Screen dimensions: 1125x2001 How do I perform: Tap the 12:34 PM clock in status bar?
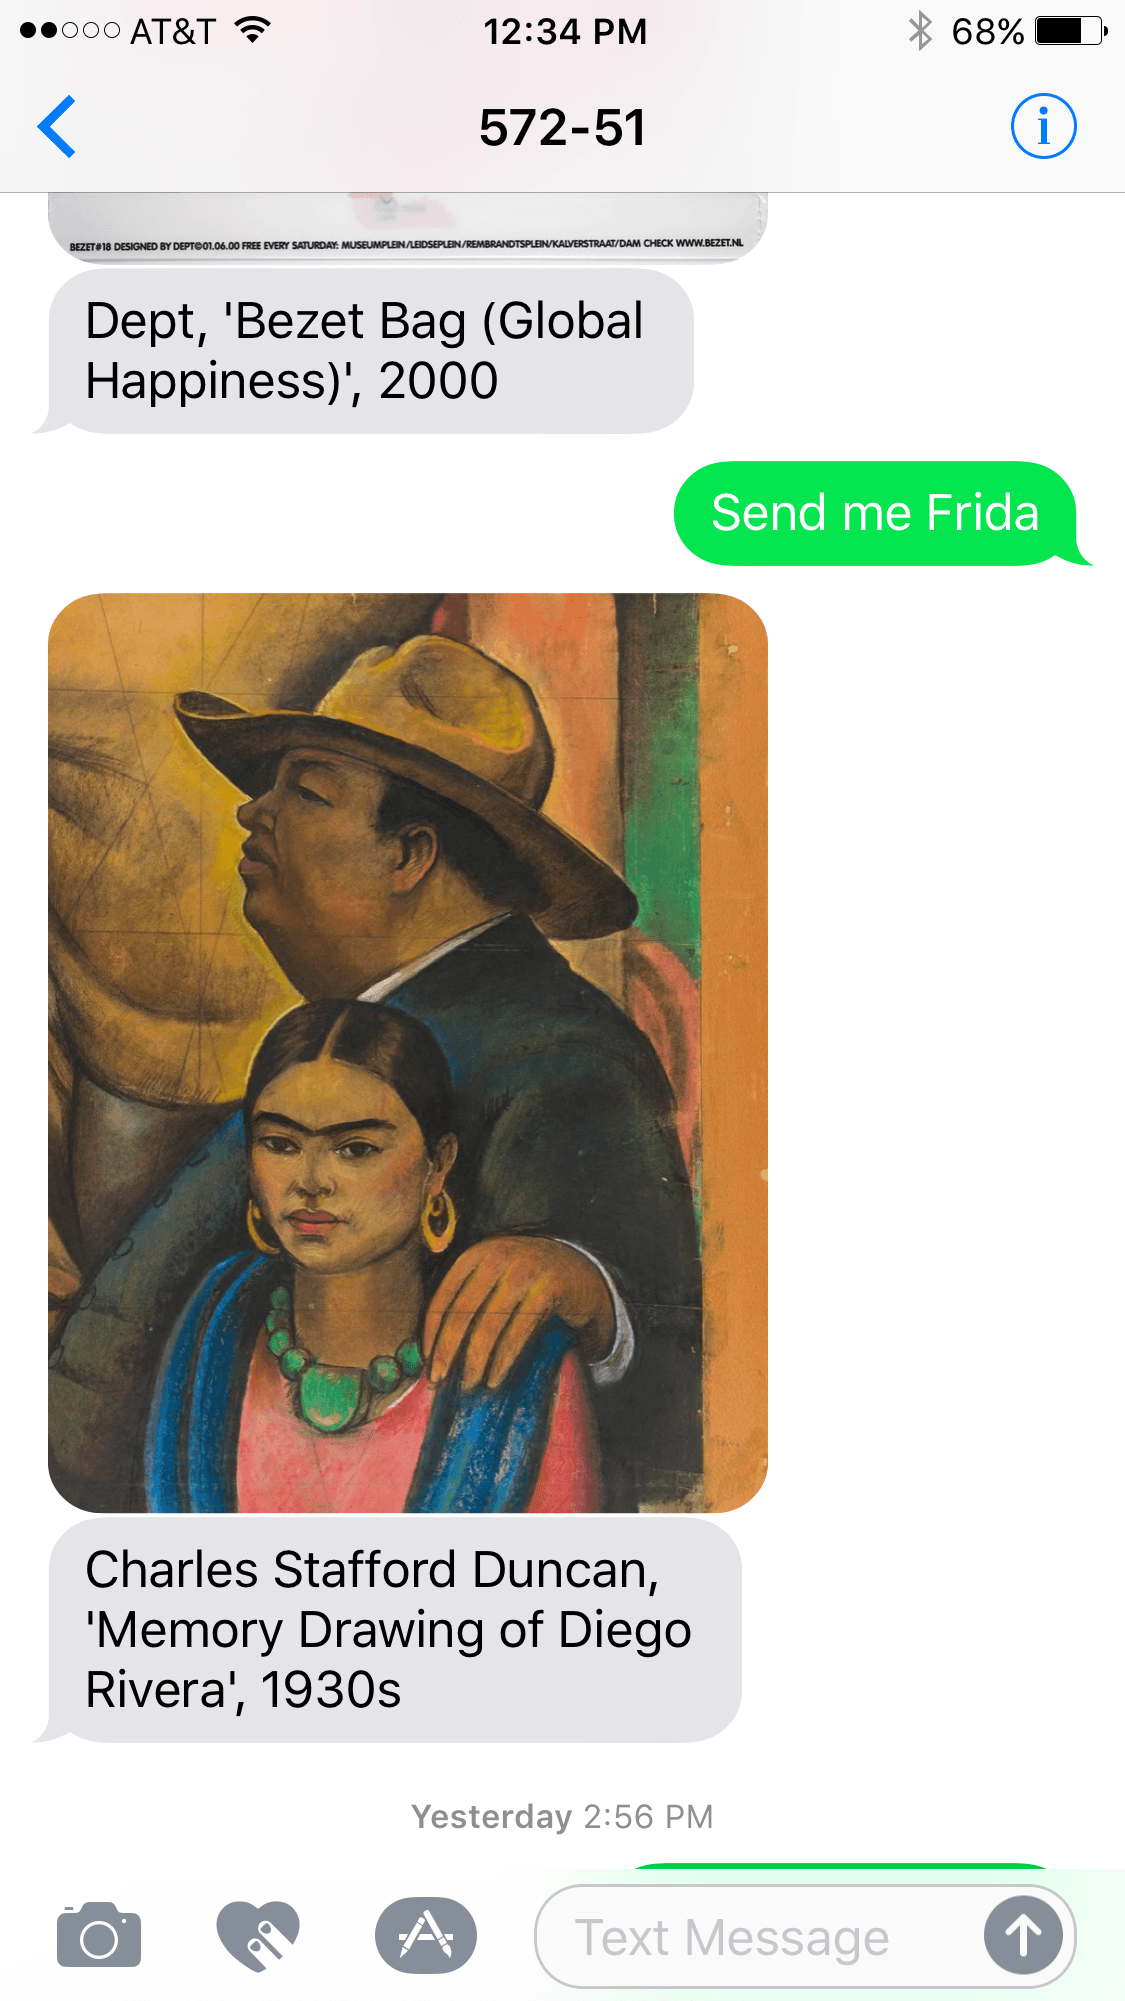[x=565, y=32]
